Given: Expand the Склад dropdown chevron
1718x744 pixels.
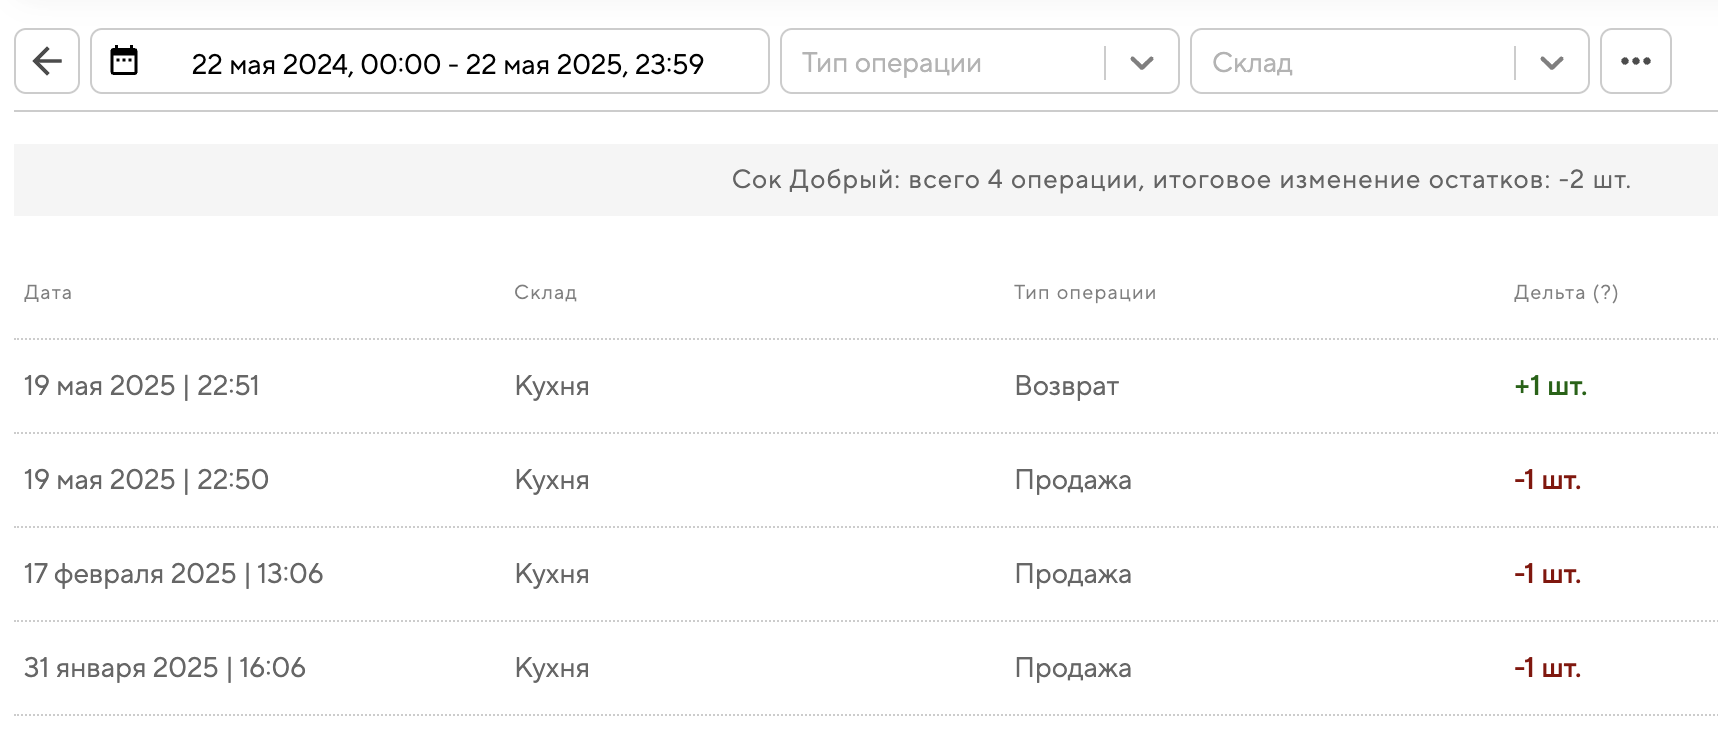Looking at the screenshot, I should coord(1551,63).
